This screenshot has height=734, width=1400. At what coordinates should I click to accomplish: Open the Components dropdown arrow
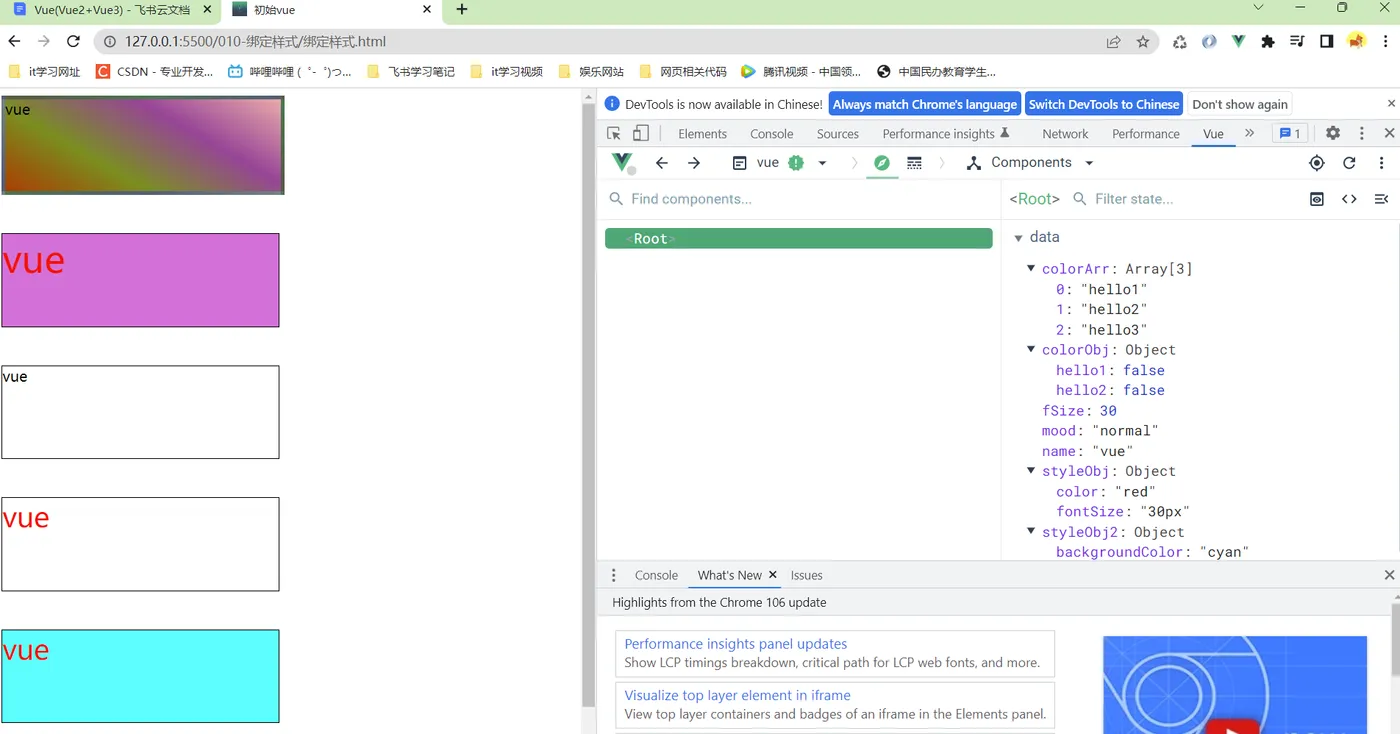[1089, 163]
